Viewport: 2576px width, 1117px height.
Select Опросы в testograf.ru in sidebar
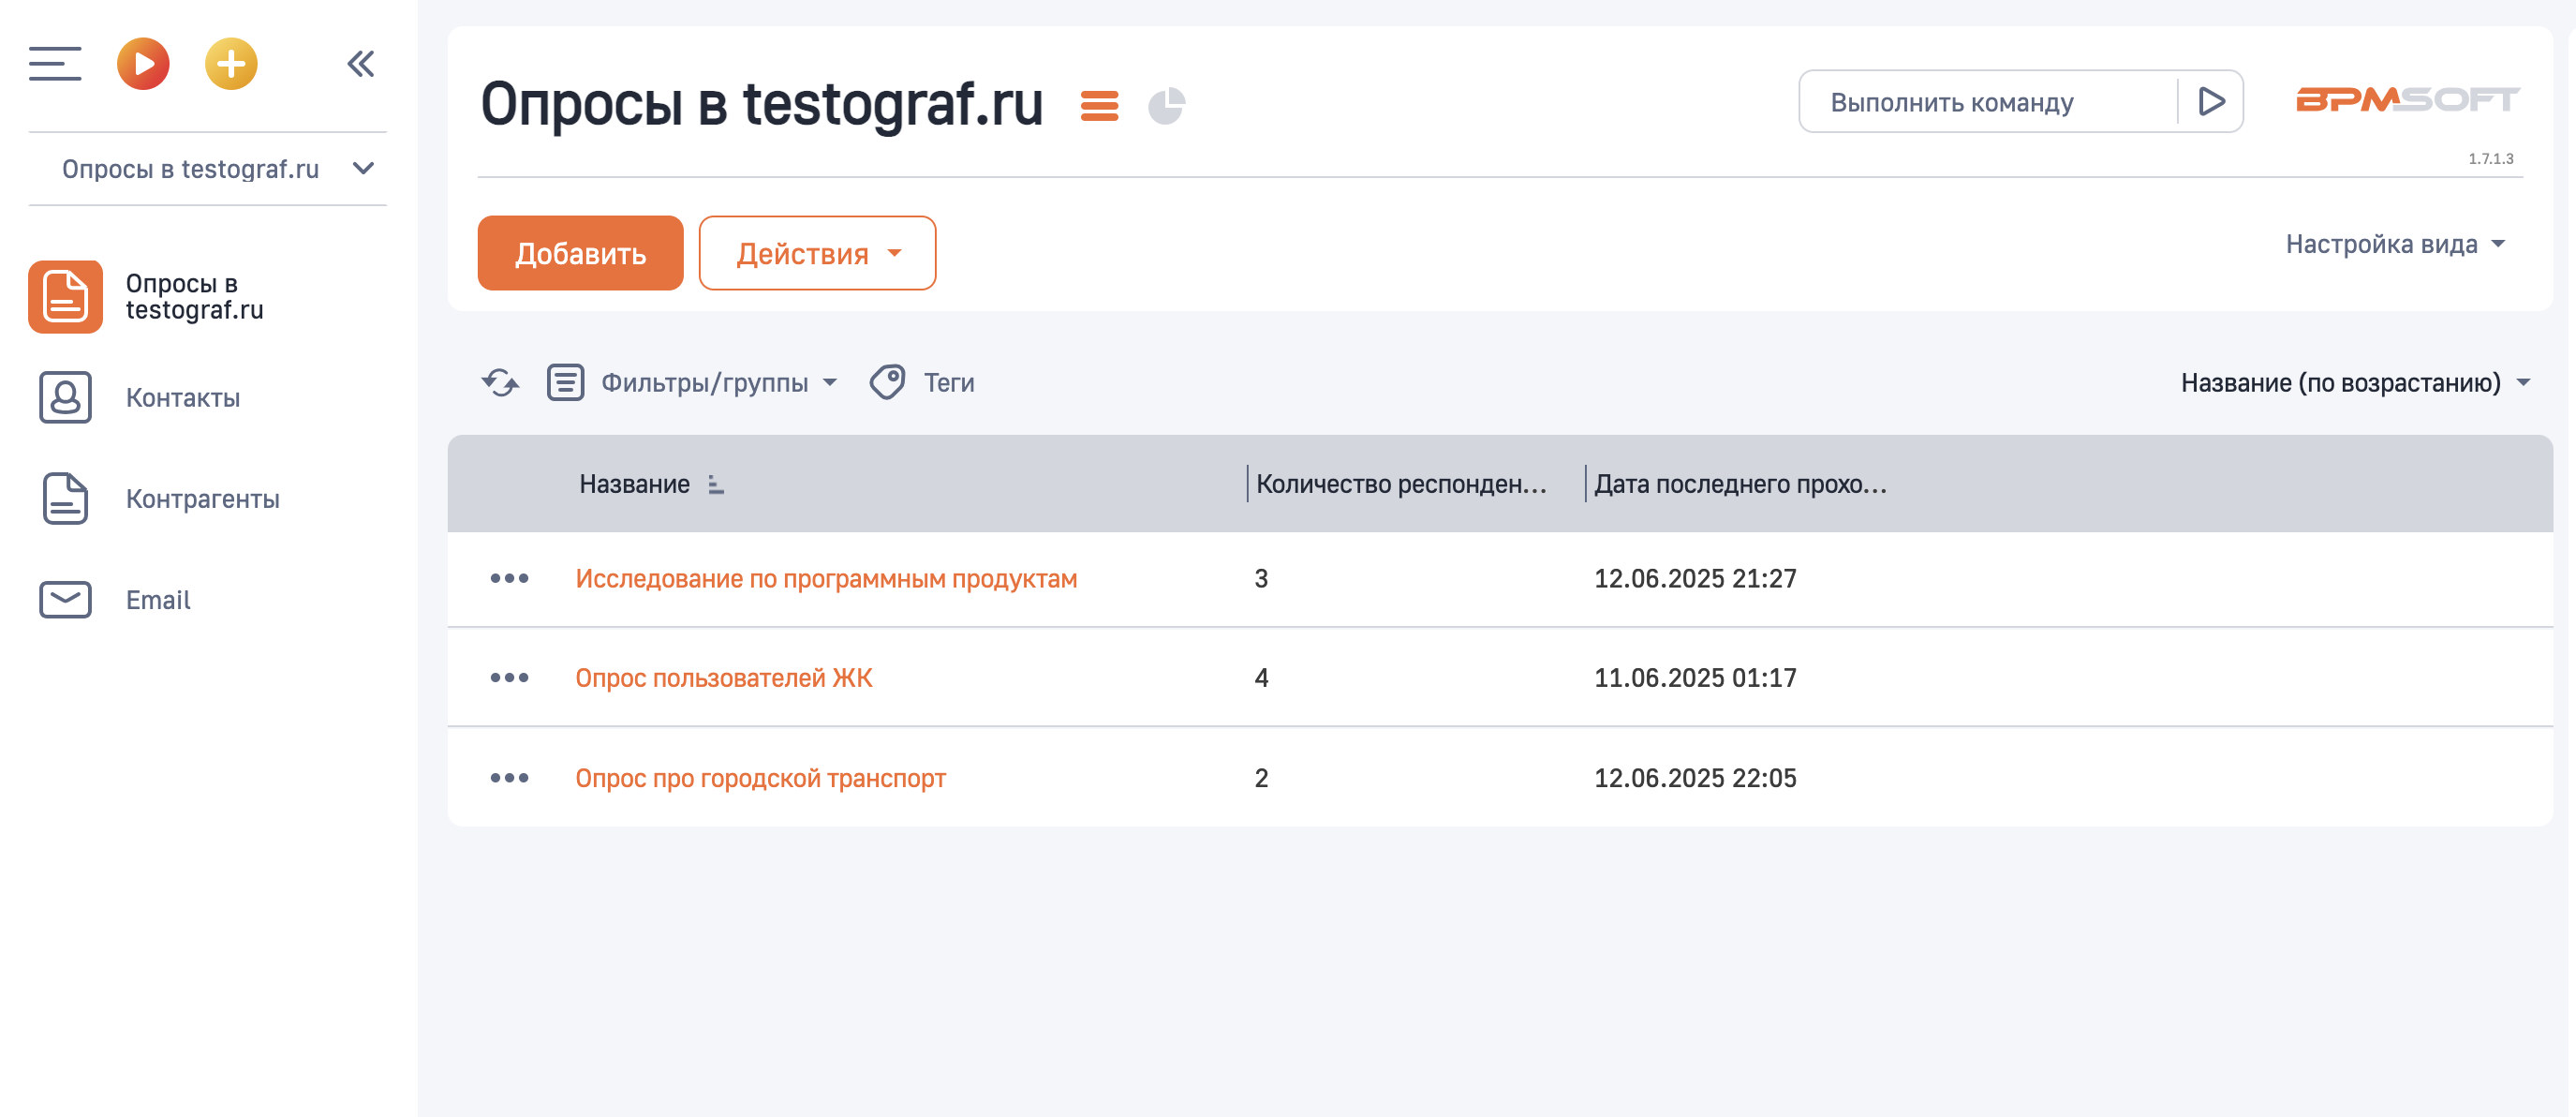pyautogui.click(x=195, y=297)
